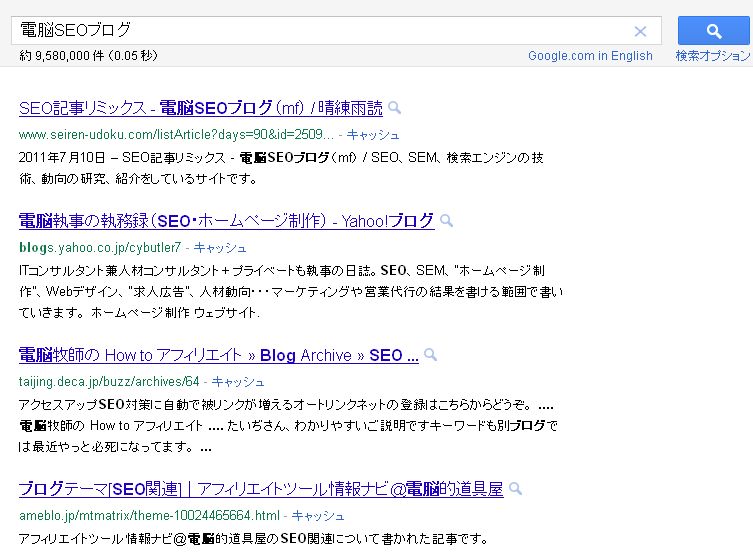Preview the SEO記事リミックス result with the magnifier icon
This screenshot has height=555, width=753.
(394, 108)
